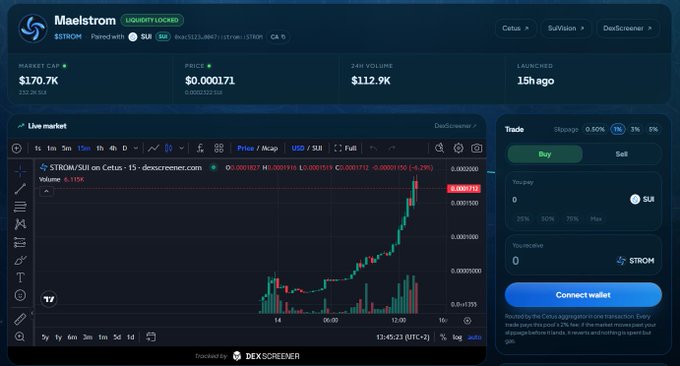The height and width of the screenshot is (366, 680).
Task: Open the emoji icons tool
Action: pyautogui.click(x=20, y=295)
